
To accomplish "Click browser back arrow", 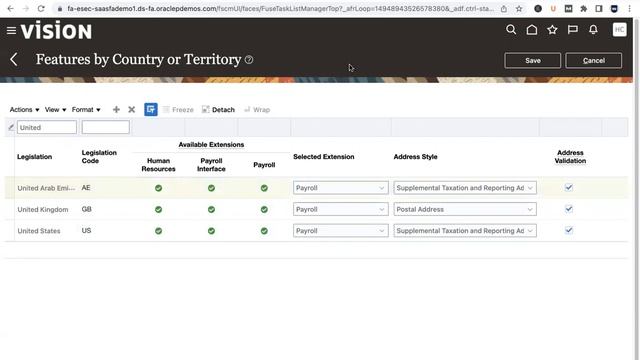I will point(10,9).
